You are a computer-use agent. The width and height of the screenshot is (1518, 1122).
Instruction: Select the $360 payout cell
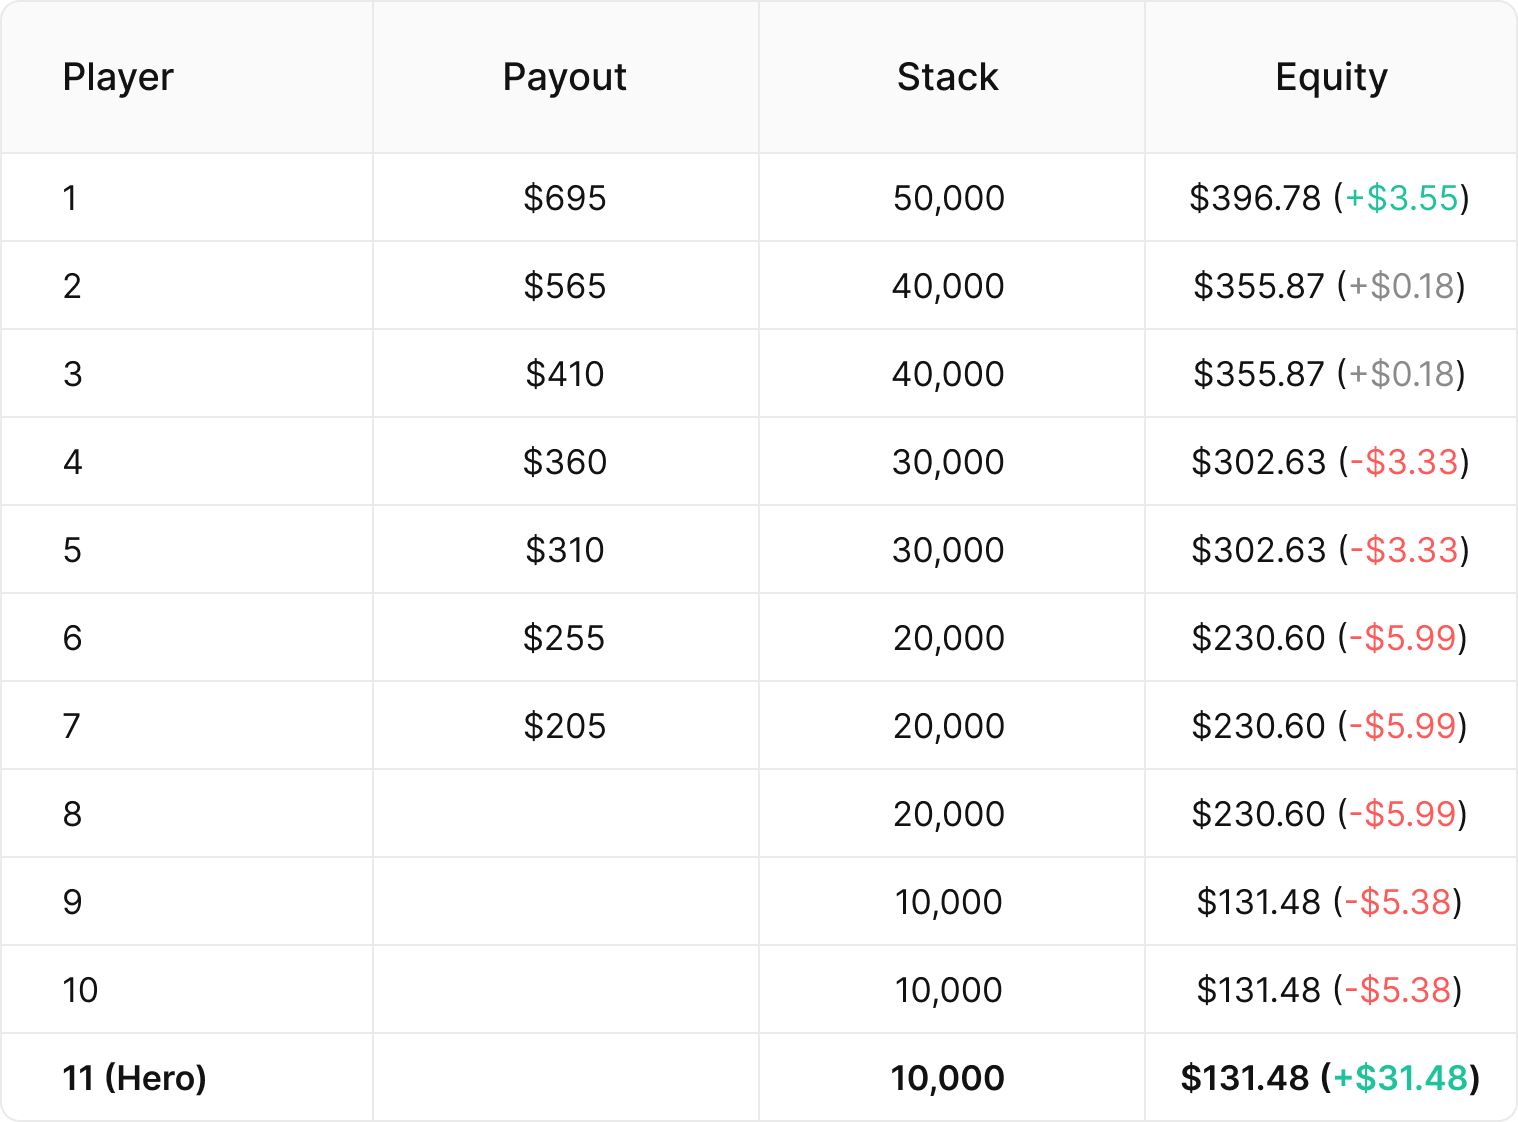(x=565, y=462)
